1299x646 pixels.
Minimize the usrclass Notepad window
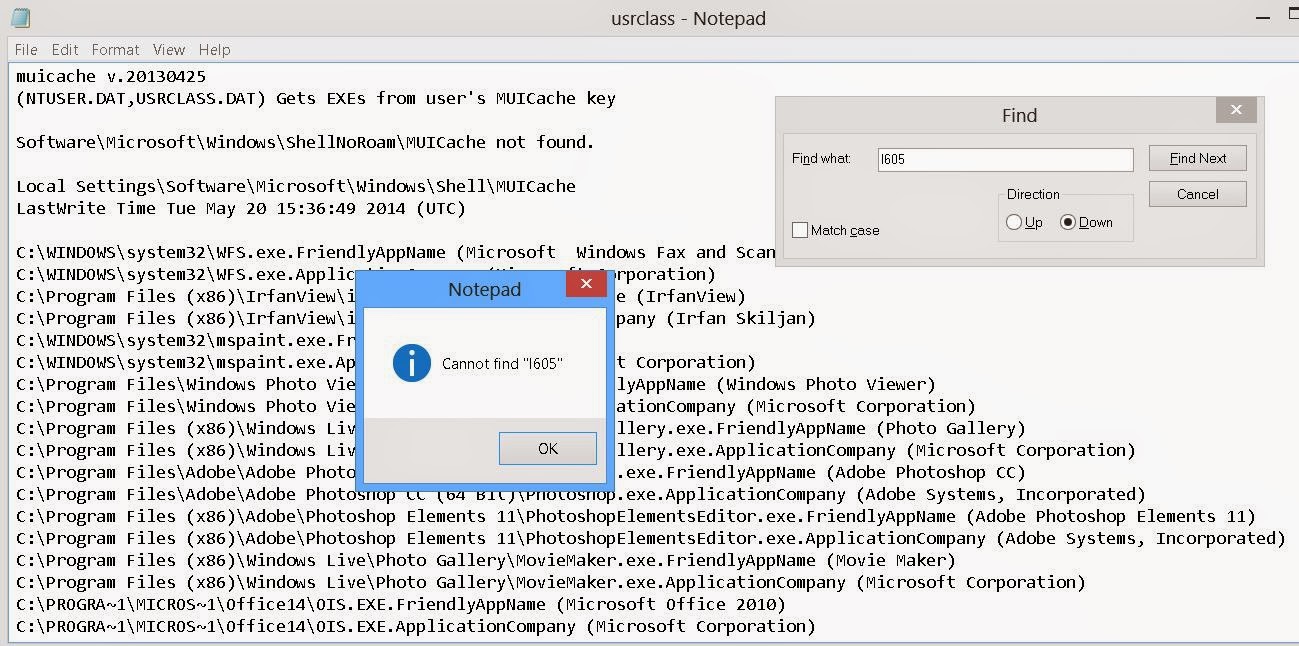click(x=1264, y=17)
